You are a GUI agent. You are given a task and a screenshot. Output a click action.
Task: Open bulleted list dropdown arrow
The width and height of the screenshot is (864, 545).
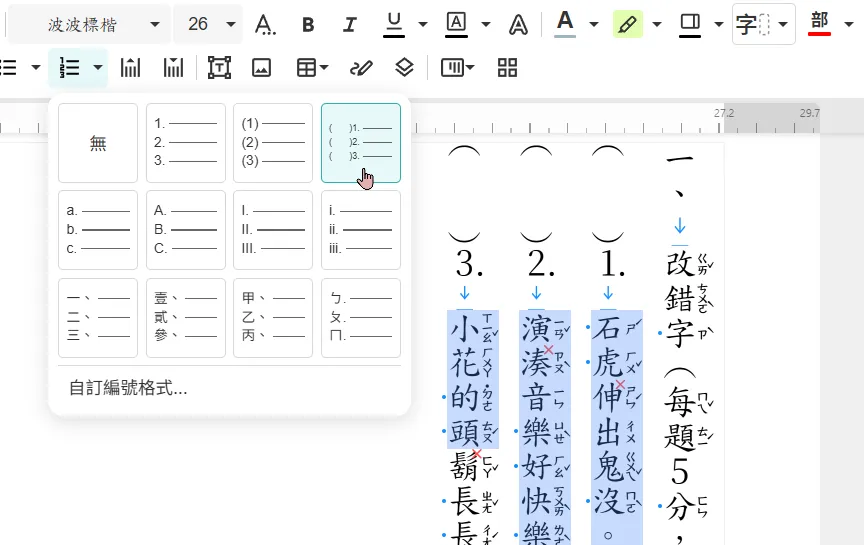coord(36,68)
